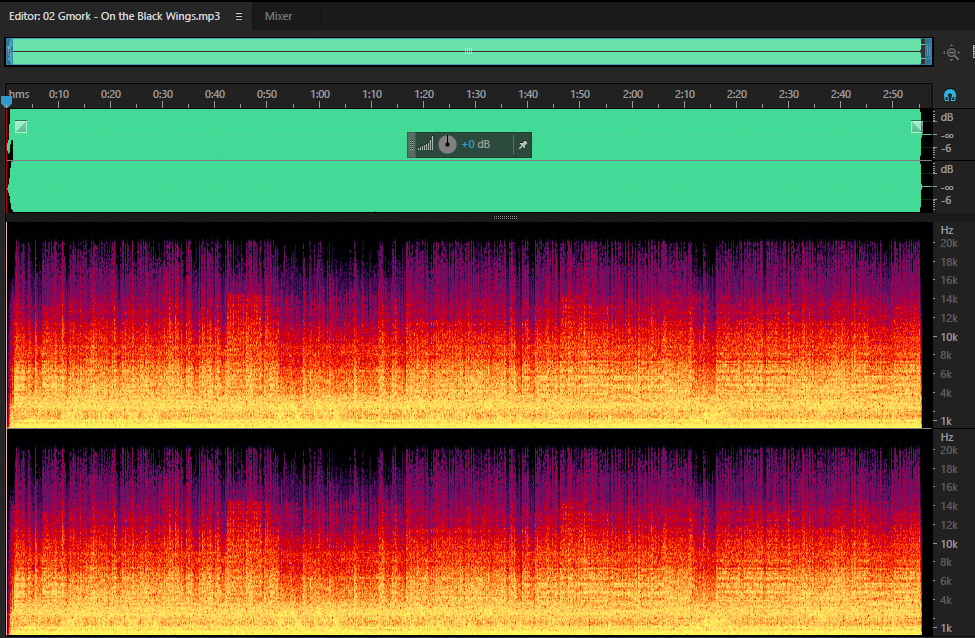Switch to the Mixer tab
This screenshot has width=975, height=638.
[x=278, y=16]
